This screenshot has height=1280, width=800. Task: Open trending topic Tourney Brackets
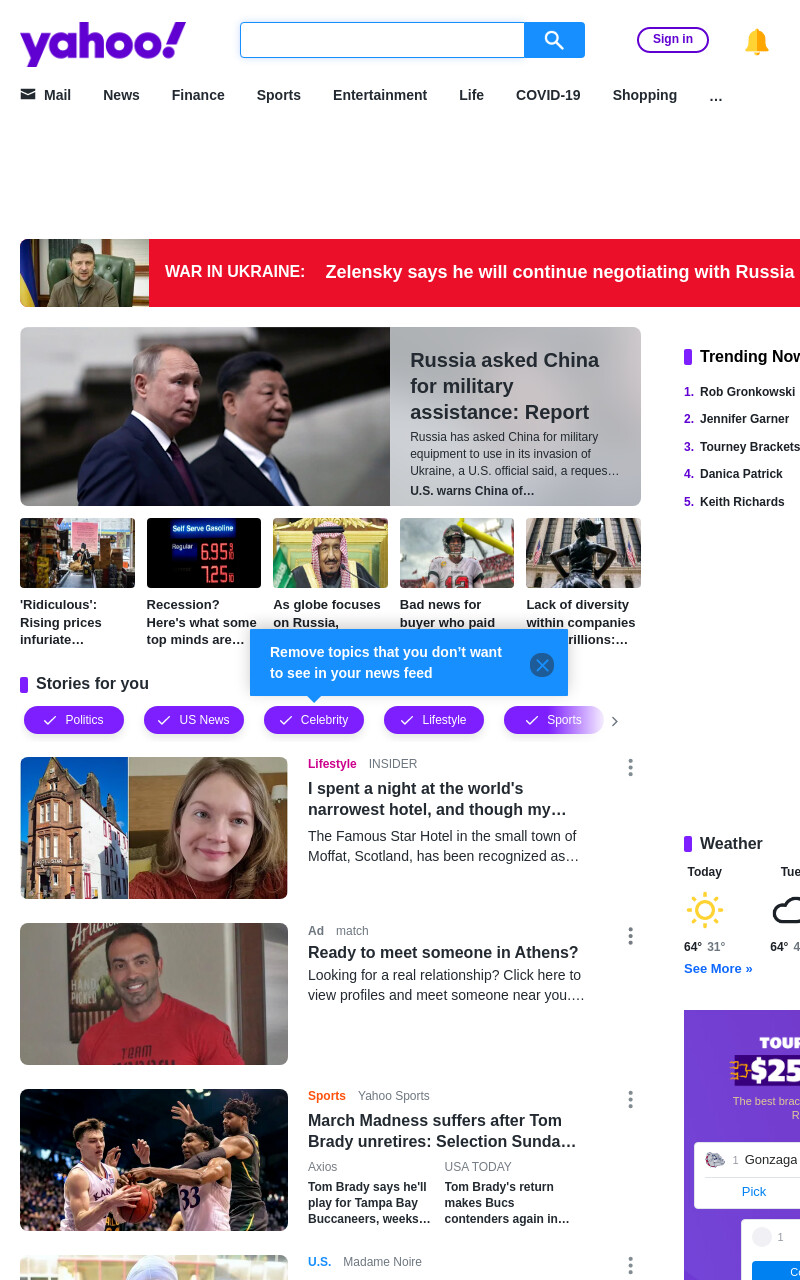750,447
